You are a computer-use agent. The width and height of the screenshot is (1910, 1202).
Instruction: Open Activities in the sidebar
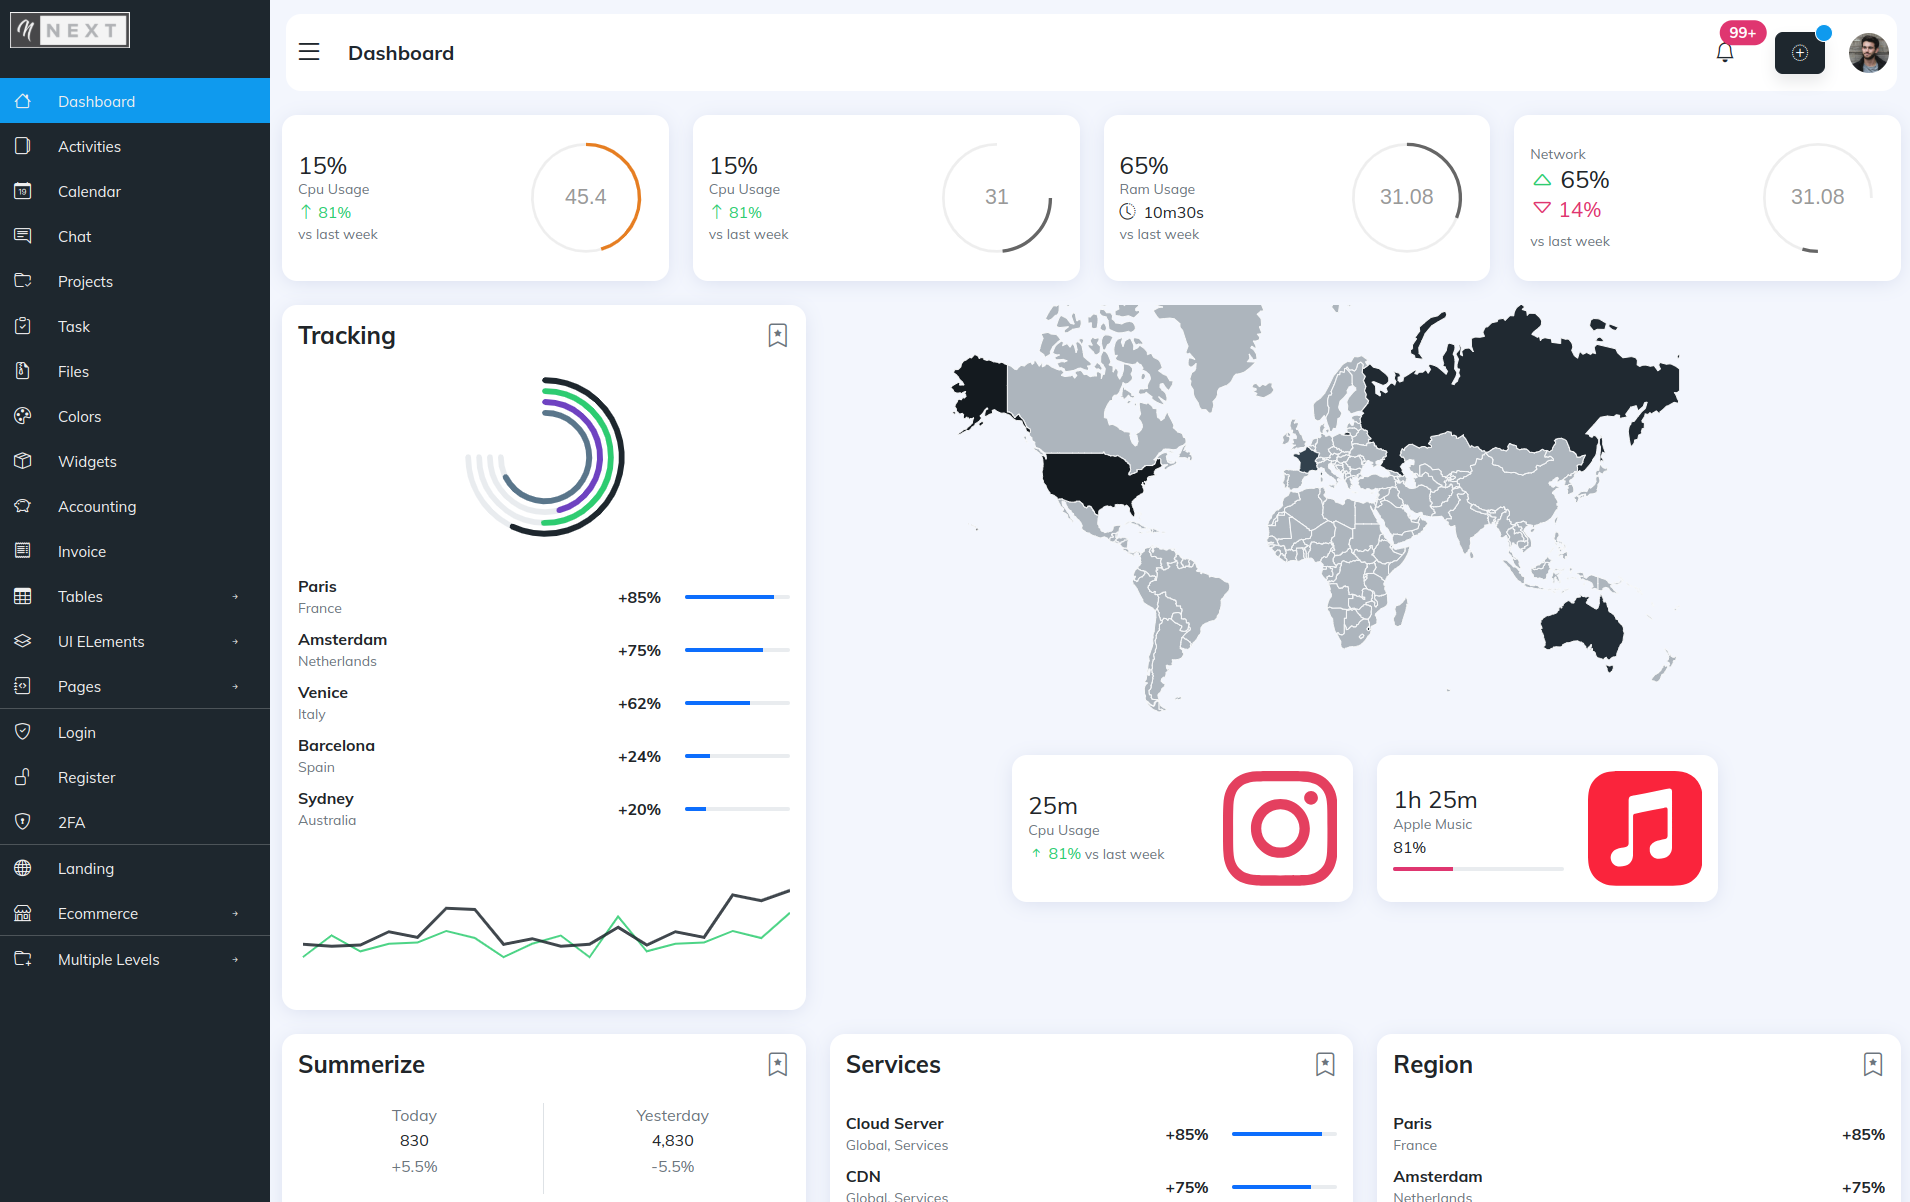coord(135,146)
